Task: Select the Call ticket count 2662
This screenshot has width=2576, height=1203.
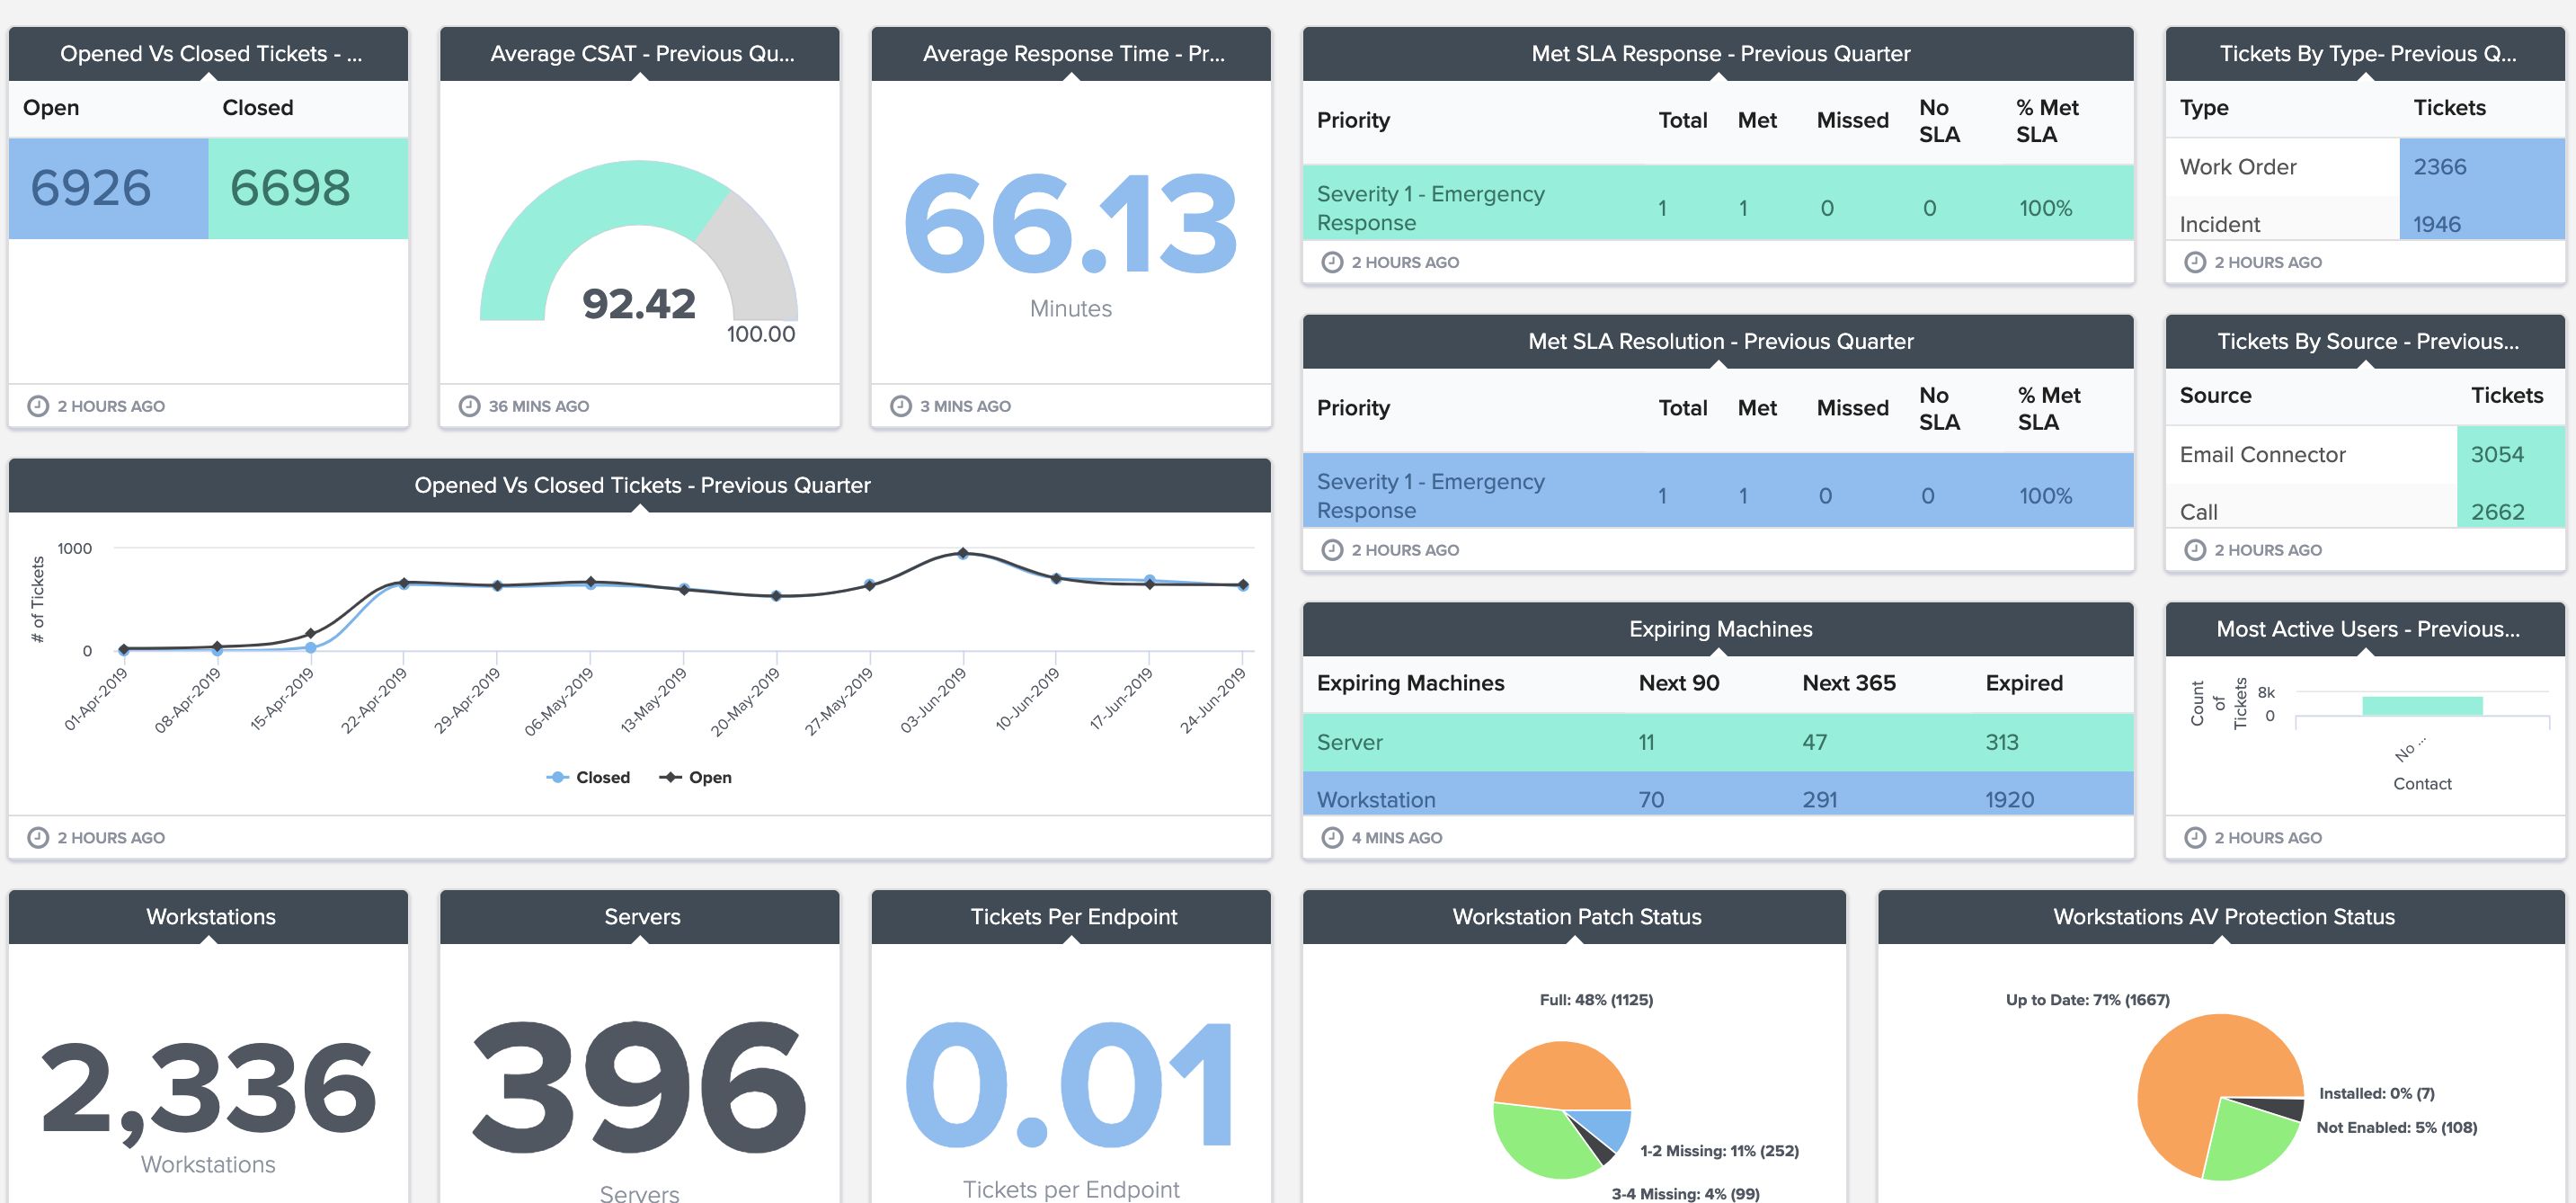Action: coord(2497,512)
